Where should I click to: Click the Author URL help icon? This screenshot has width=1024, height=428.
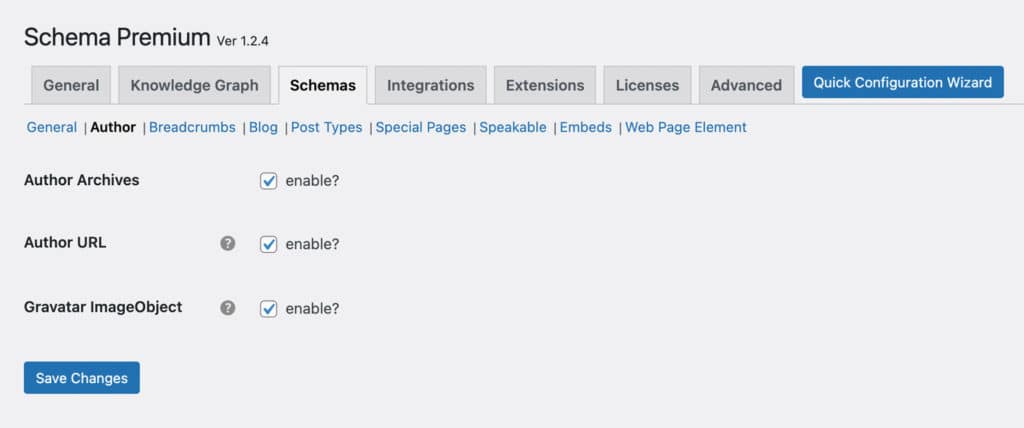tap(227, 244)
